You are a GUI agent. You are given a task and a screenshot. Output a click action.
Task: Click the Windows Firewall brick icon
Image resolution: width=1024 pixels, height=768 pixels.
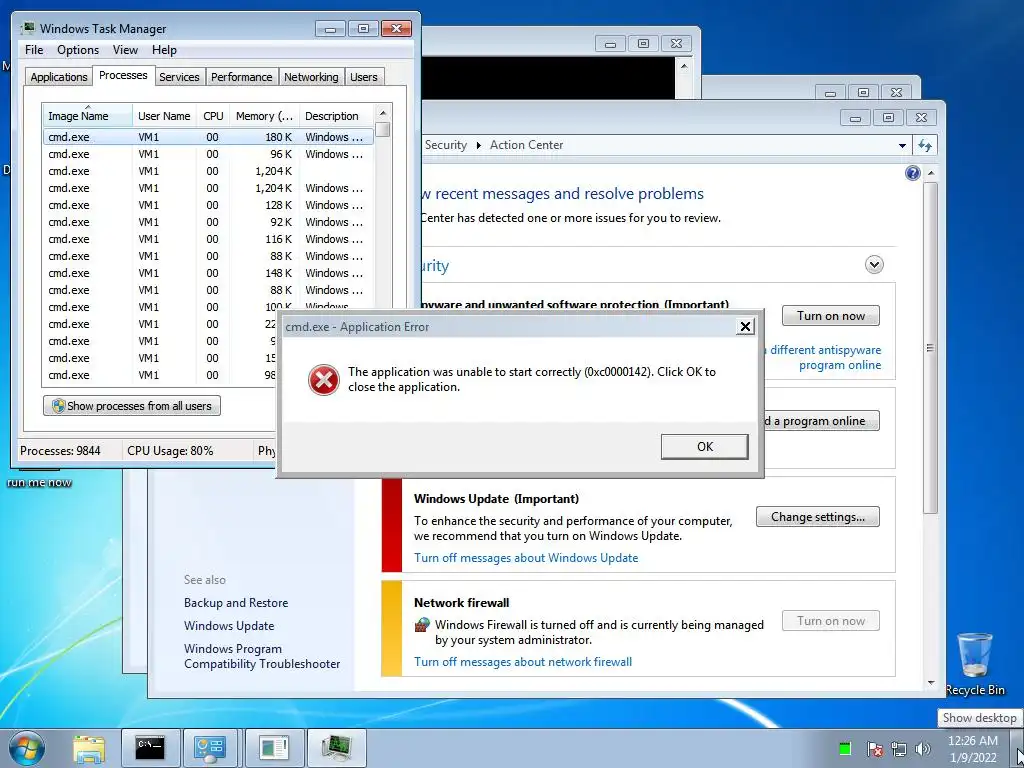(423, 625)
